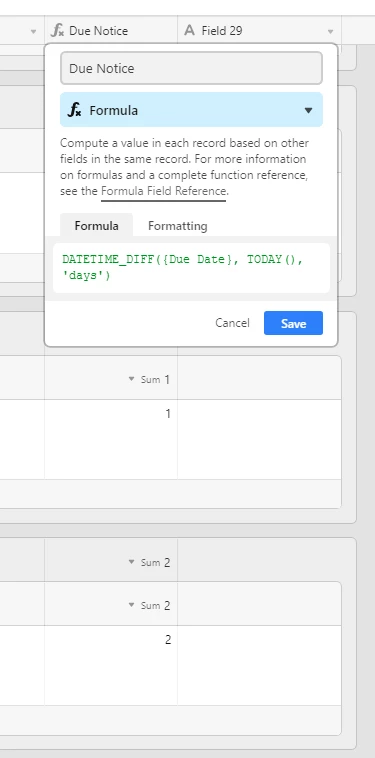
Task: Switch to the Formula tab
Action: click(x=96, y=226)
